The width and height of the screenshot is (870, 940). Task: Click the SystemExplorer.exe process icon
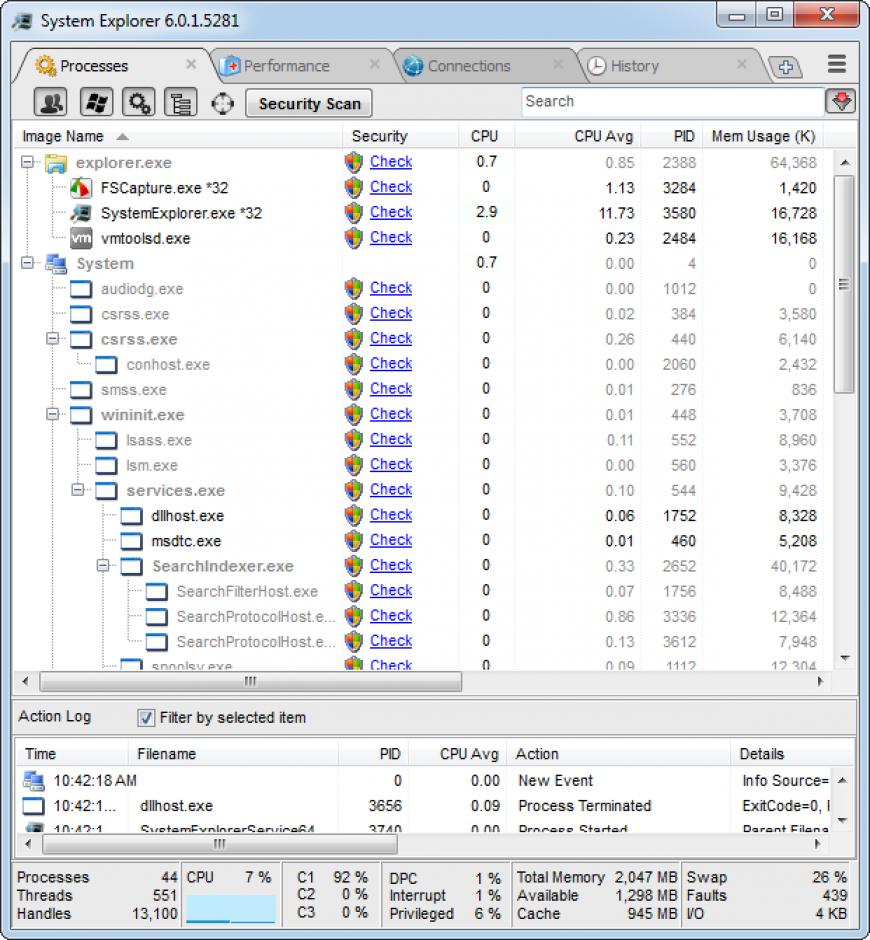click(x=81, y=213)
